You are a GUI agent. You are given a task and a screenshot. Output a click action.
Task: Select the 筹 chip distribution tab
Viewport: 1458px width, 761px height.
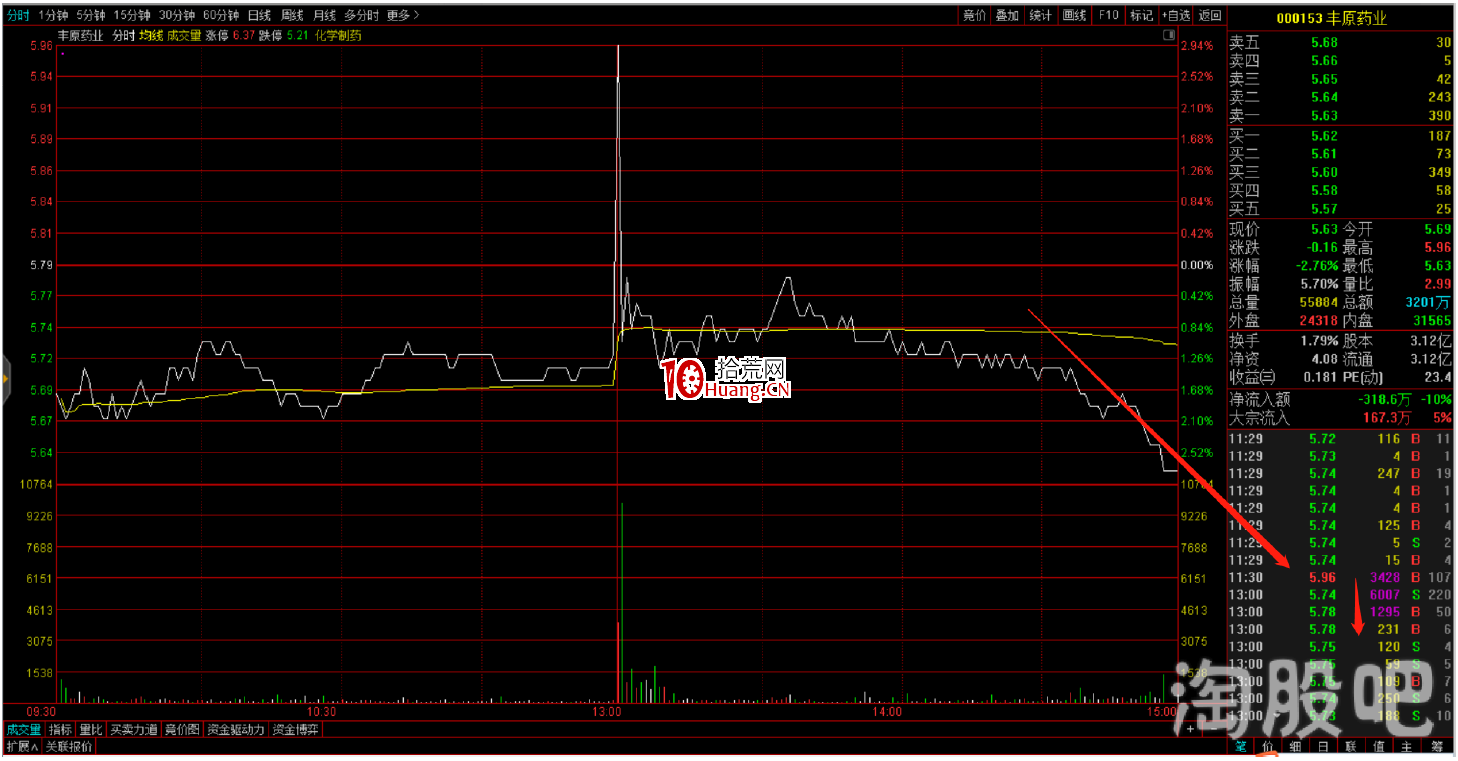pos(1437,746)
